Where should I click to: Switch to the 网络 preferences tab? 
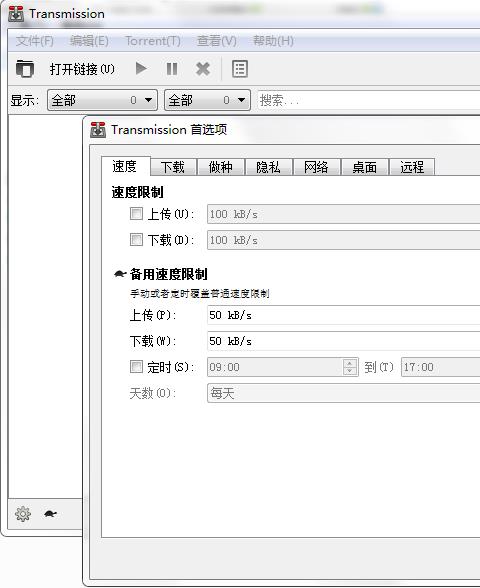[x=316, y=167]
